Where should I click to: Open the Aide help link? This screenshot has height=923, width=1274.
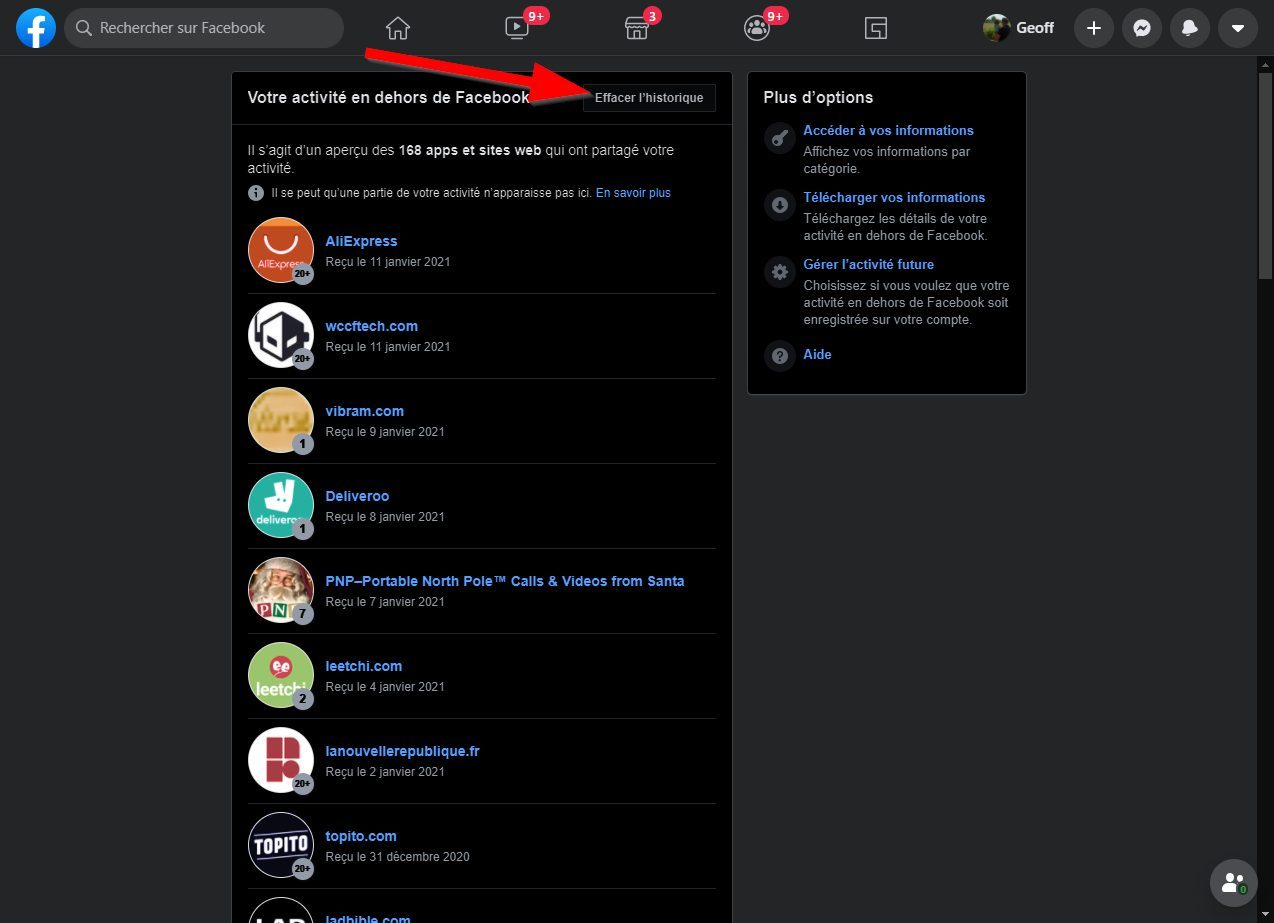tap(817, 354)
